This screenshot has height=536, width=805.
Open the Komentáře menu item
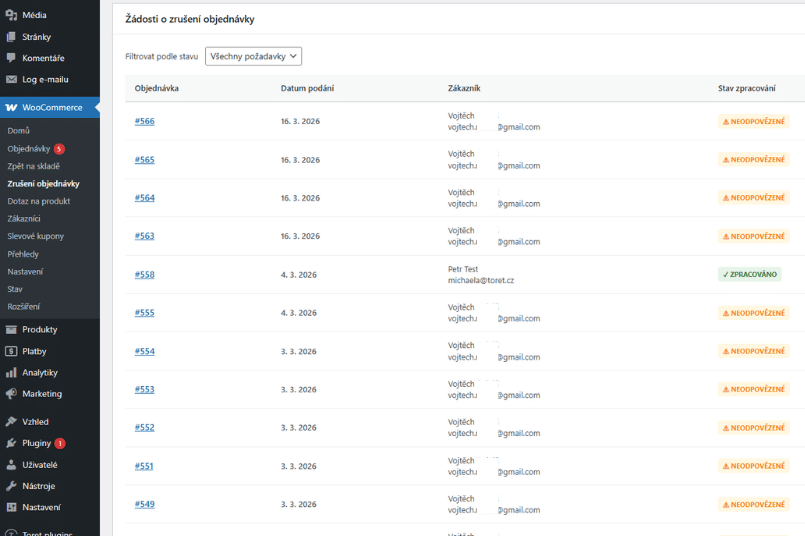(50, 58)
